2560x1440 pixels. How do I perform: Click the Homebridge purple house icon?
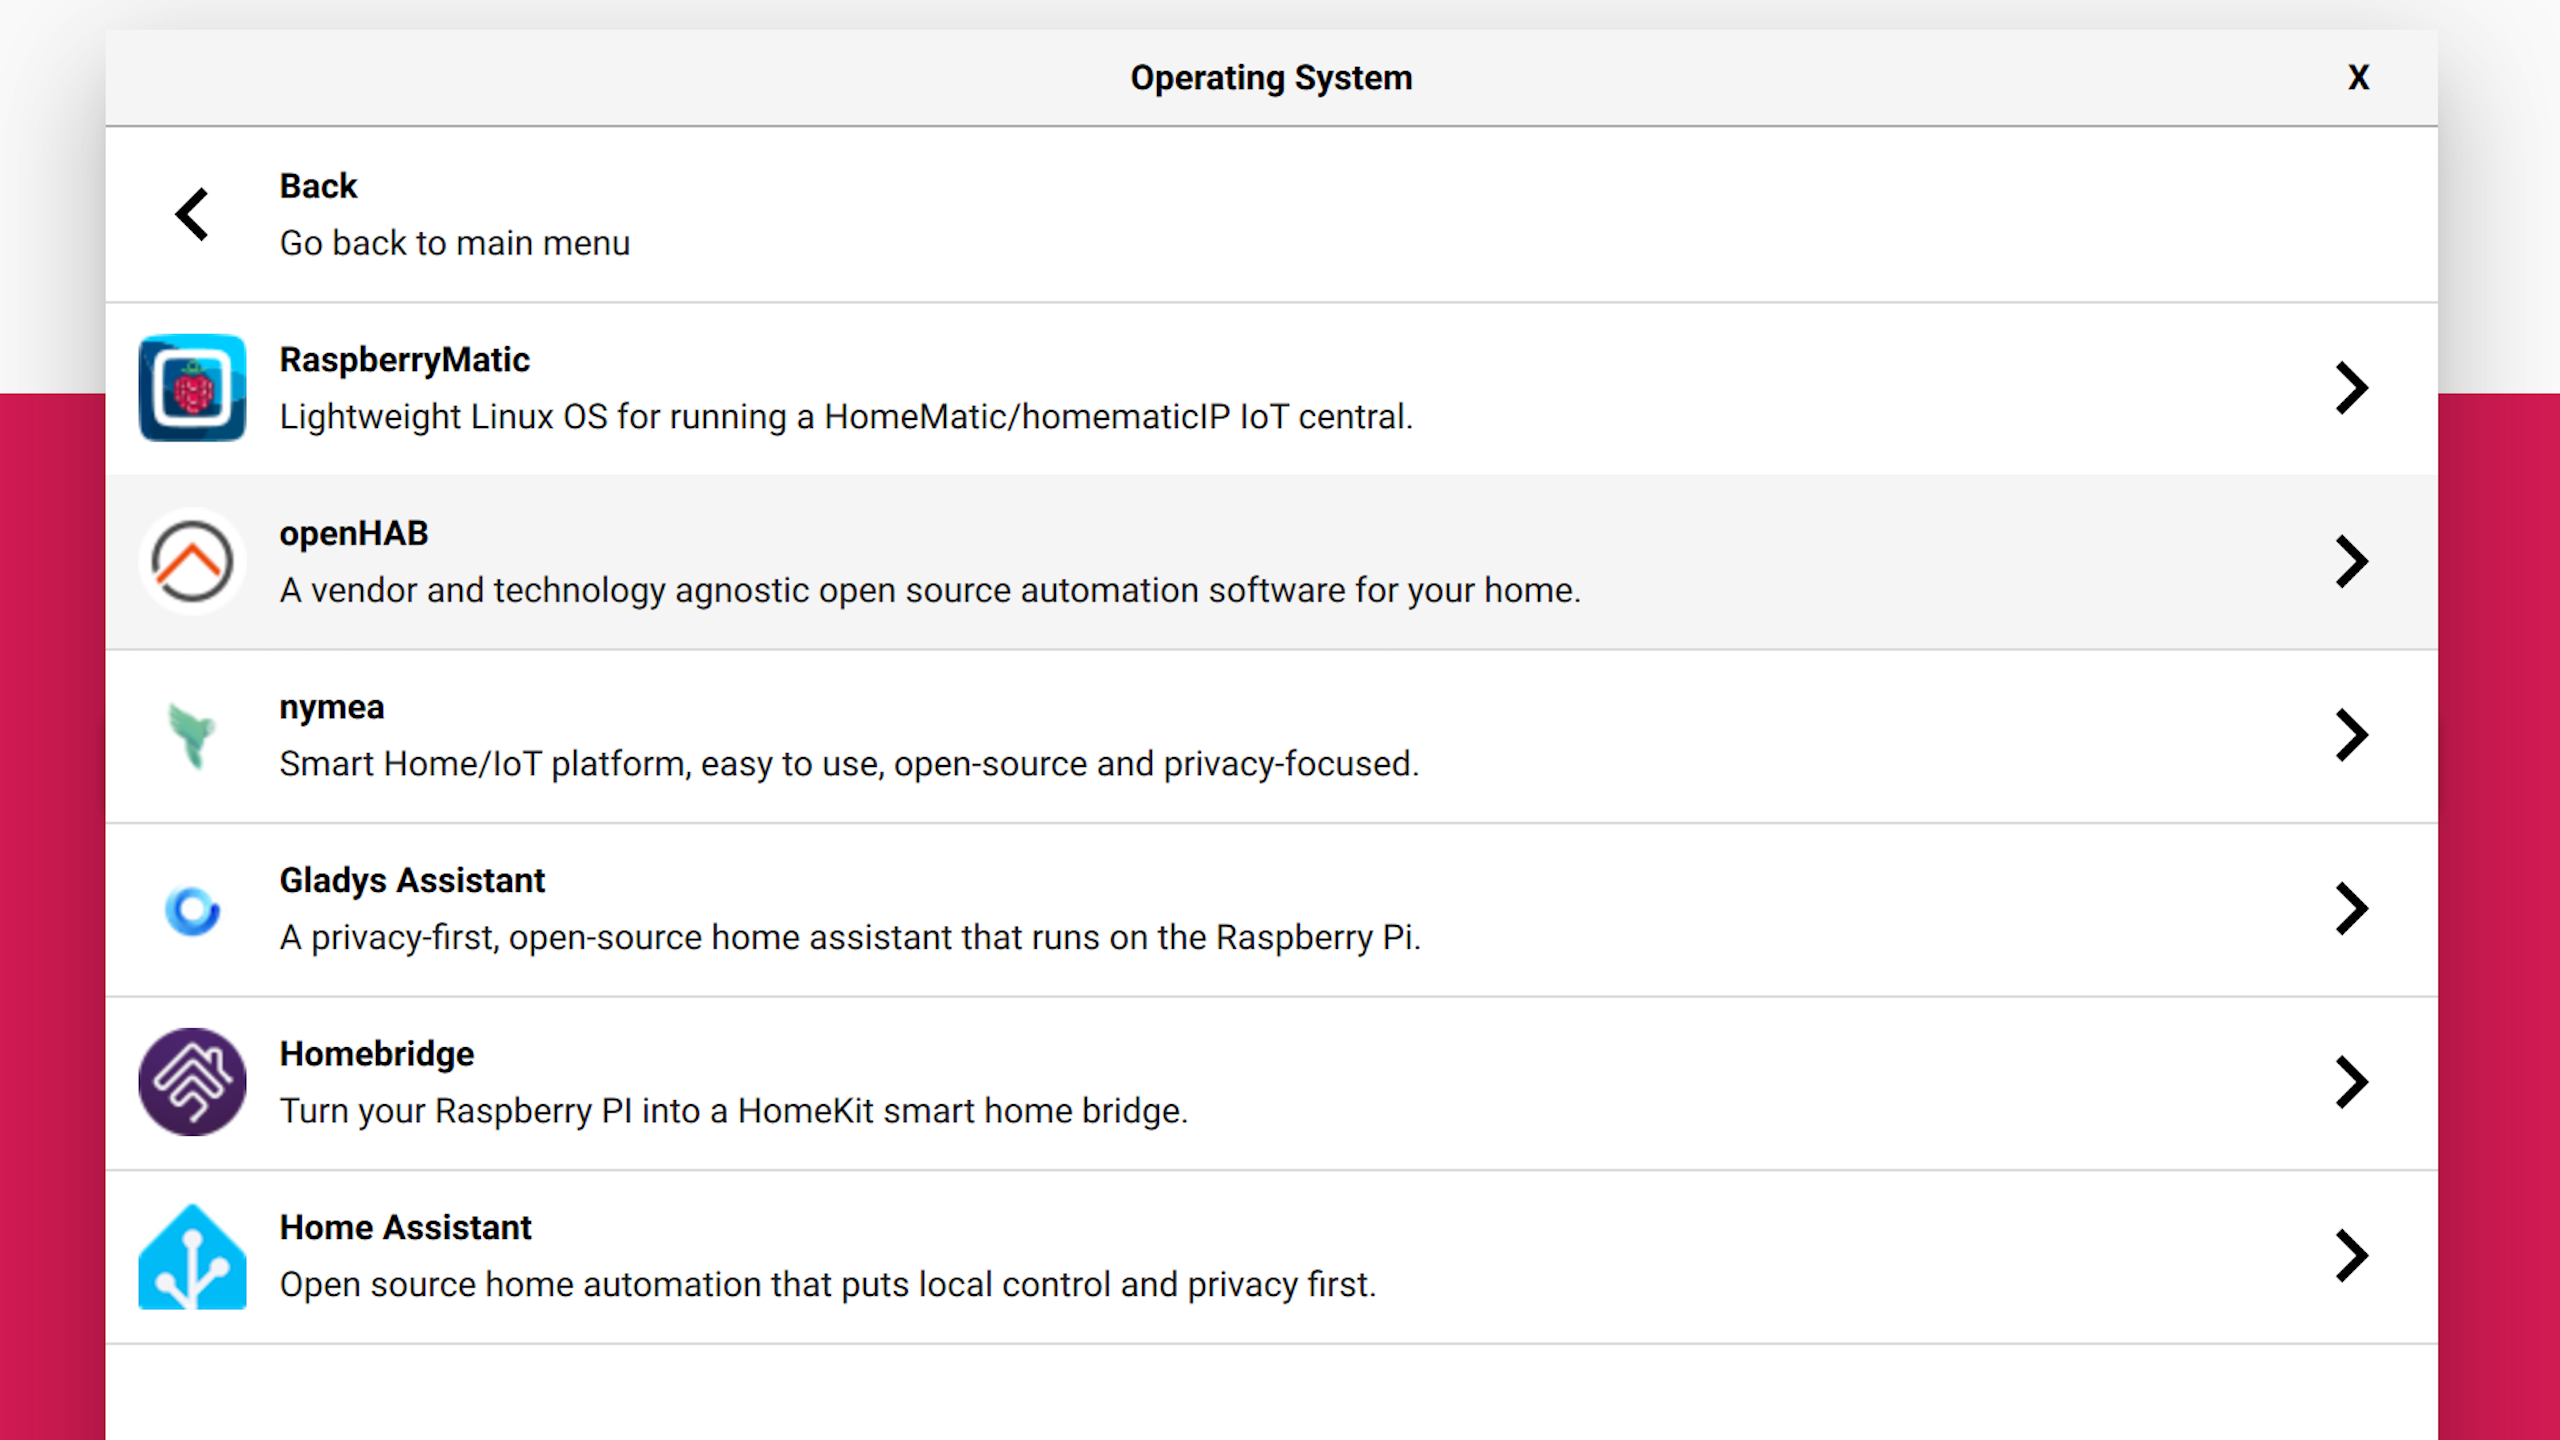pos(192,1082)
